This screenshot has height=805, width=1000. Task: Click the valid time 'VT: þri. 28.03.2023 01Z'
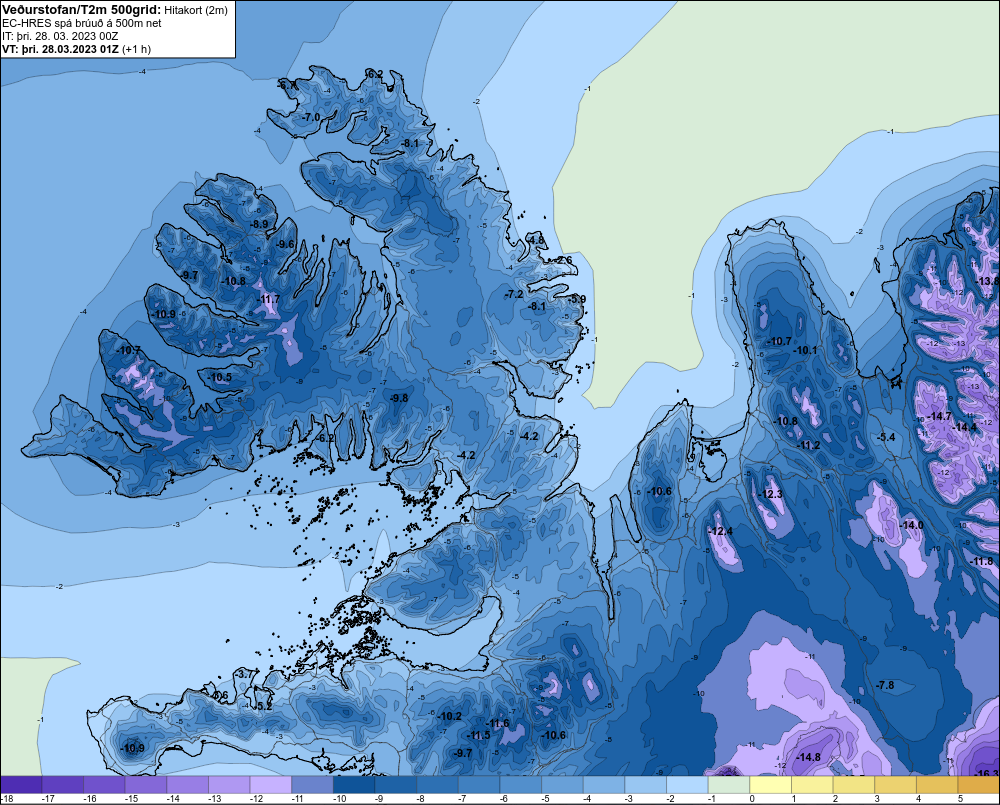coord(60,49)
